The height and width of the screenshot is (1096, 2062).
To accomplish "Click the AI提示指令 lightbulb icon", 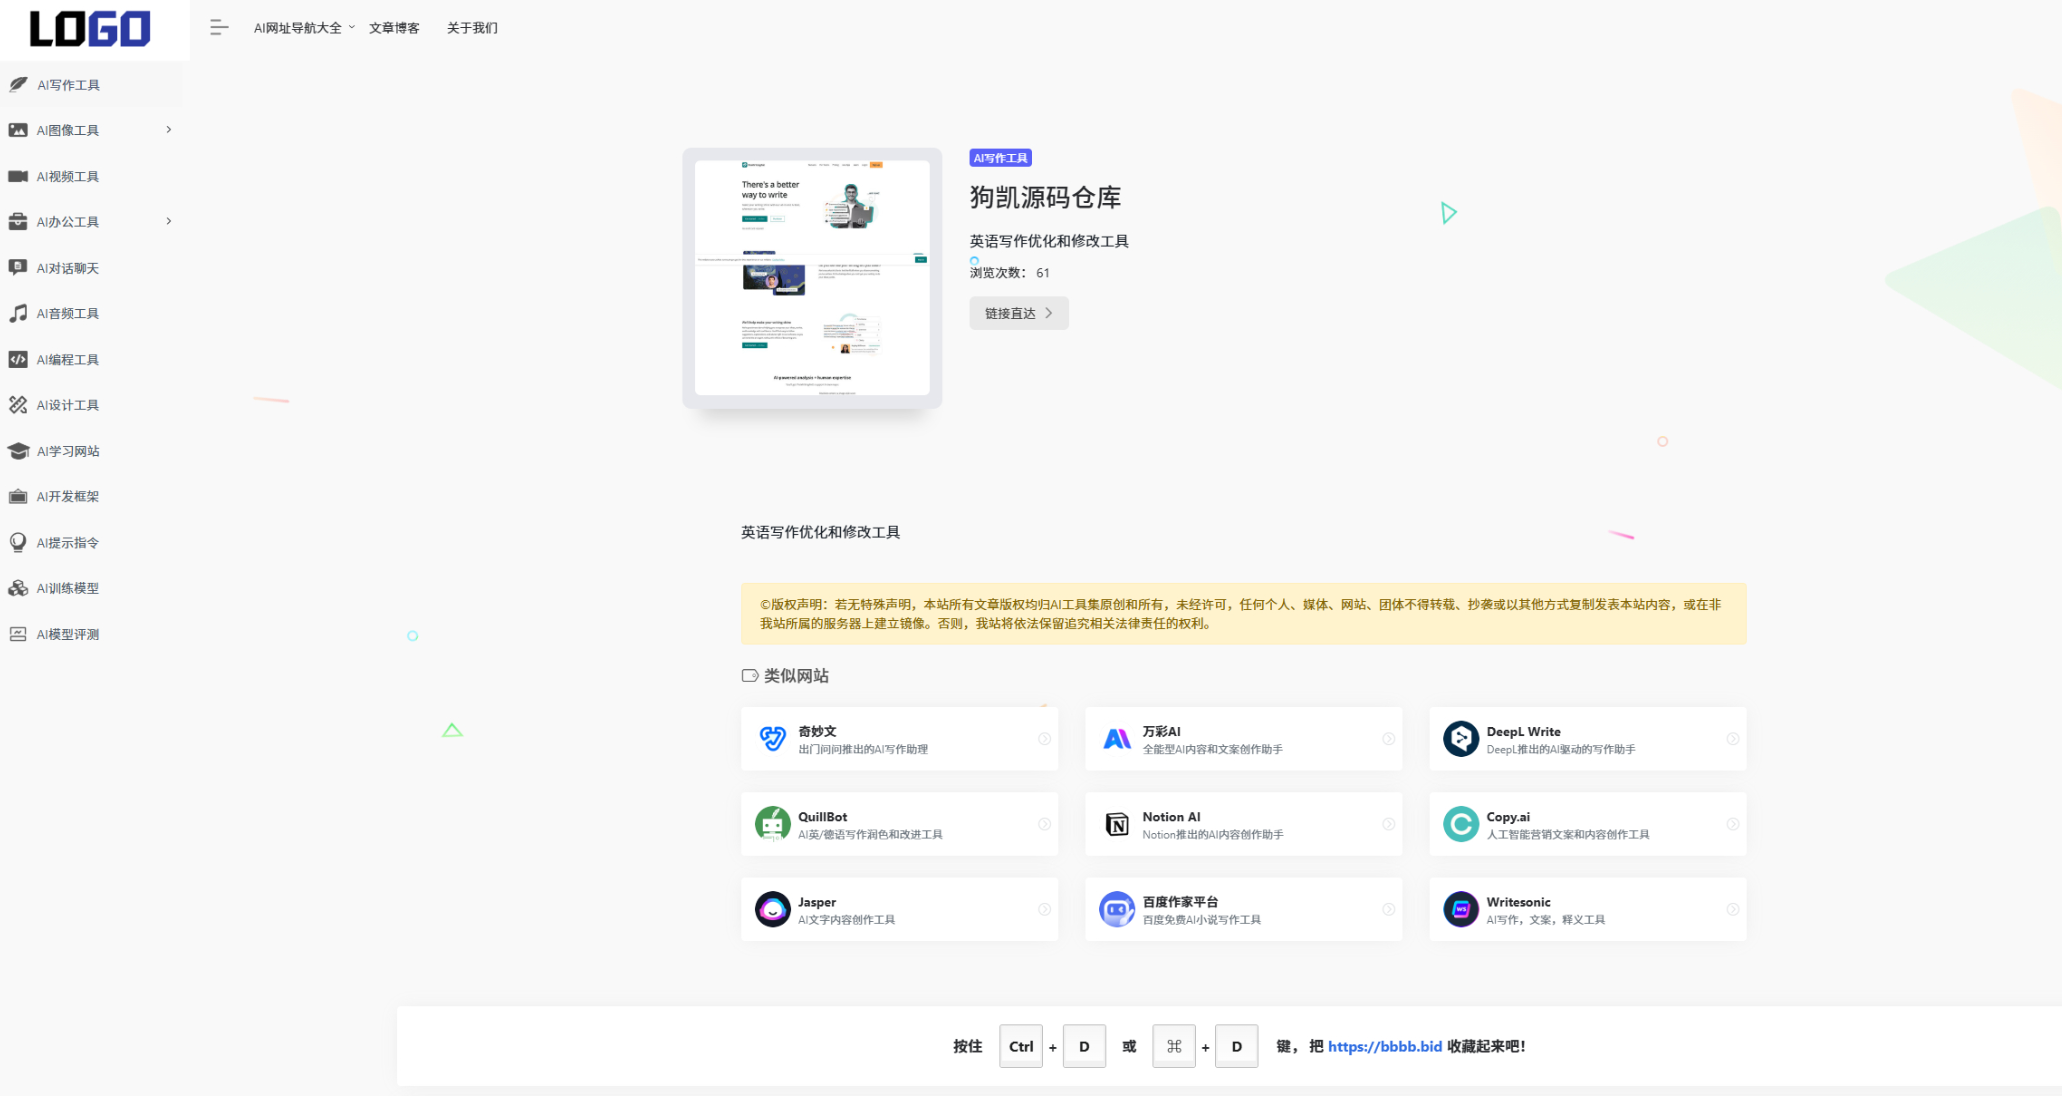I will [x=18, y=542].
